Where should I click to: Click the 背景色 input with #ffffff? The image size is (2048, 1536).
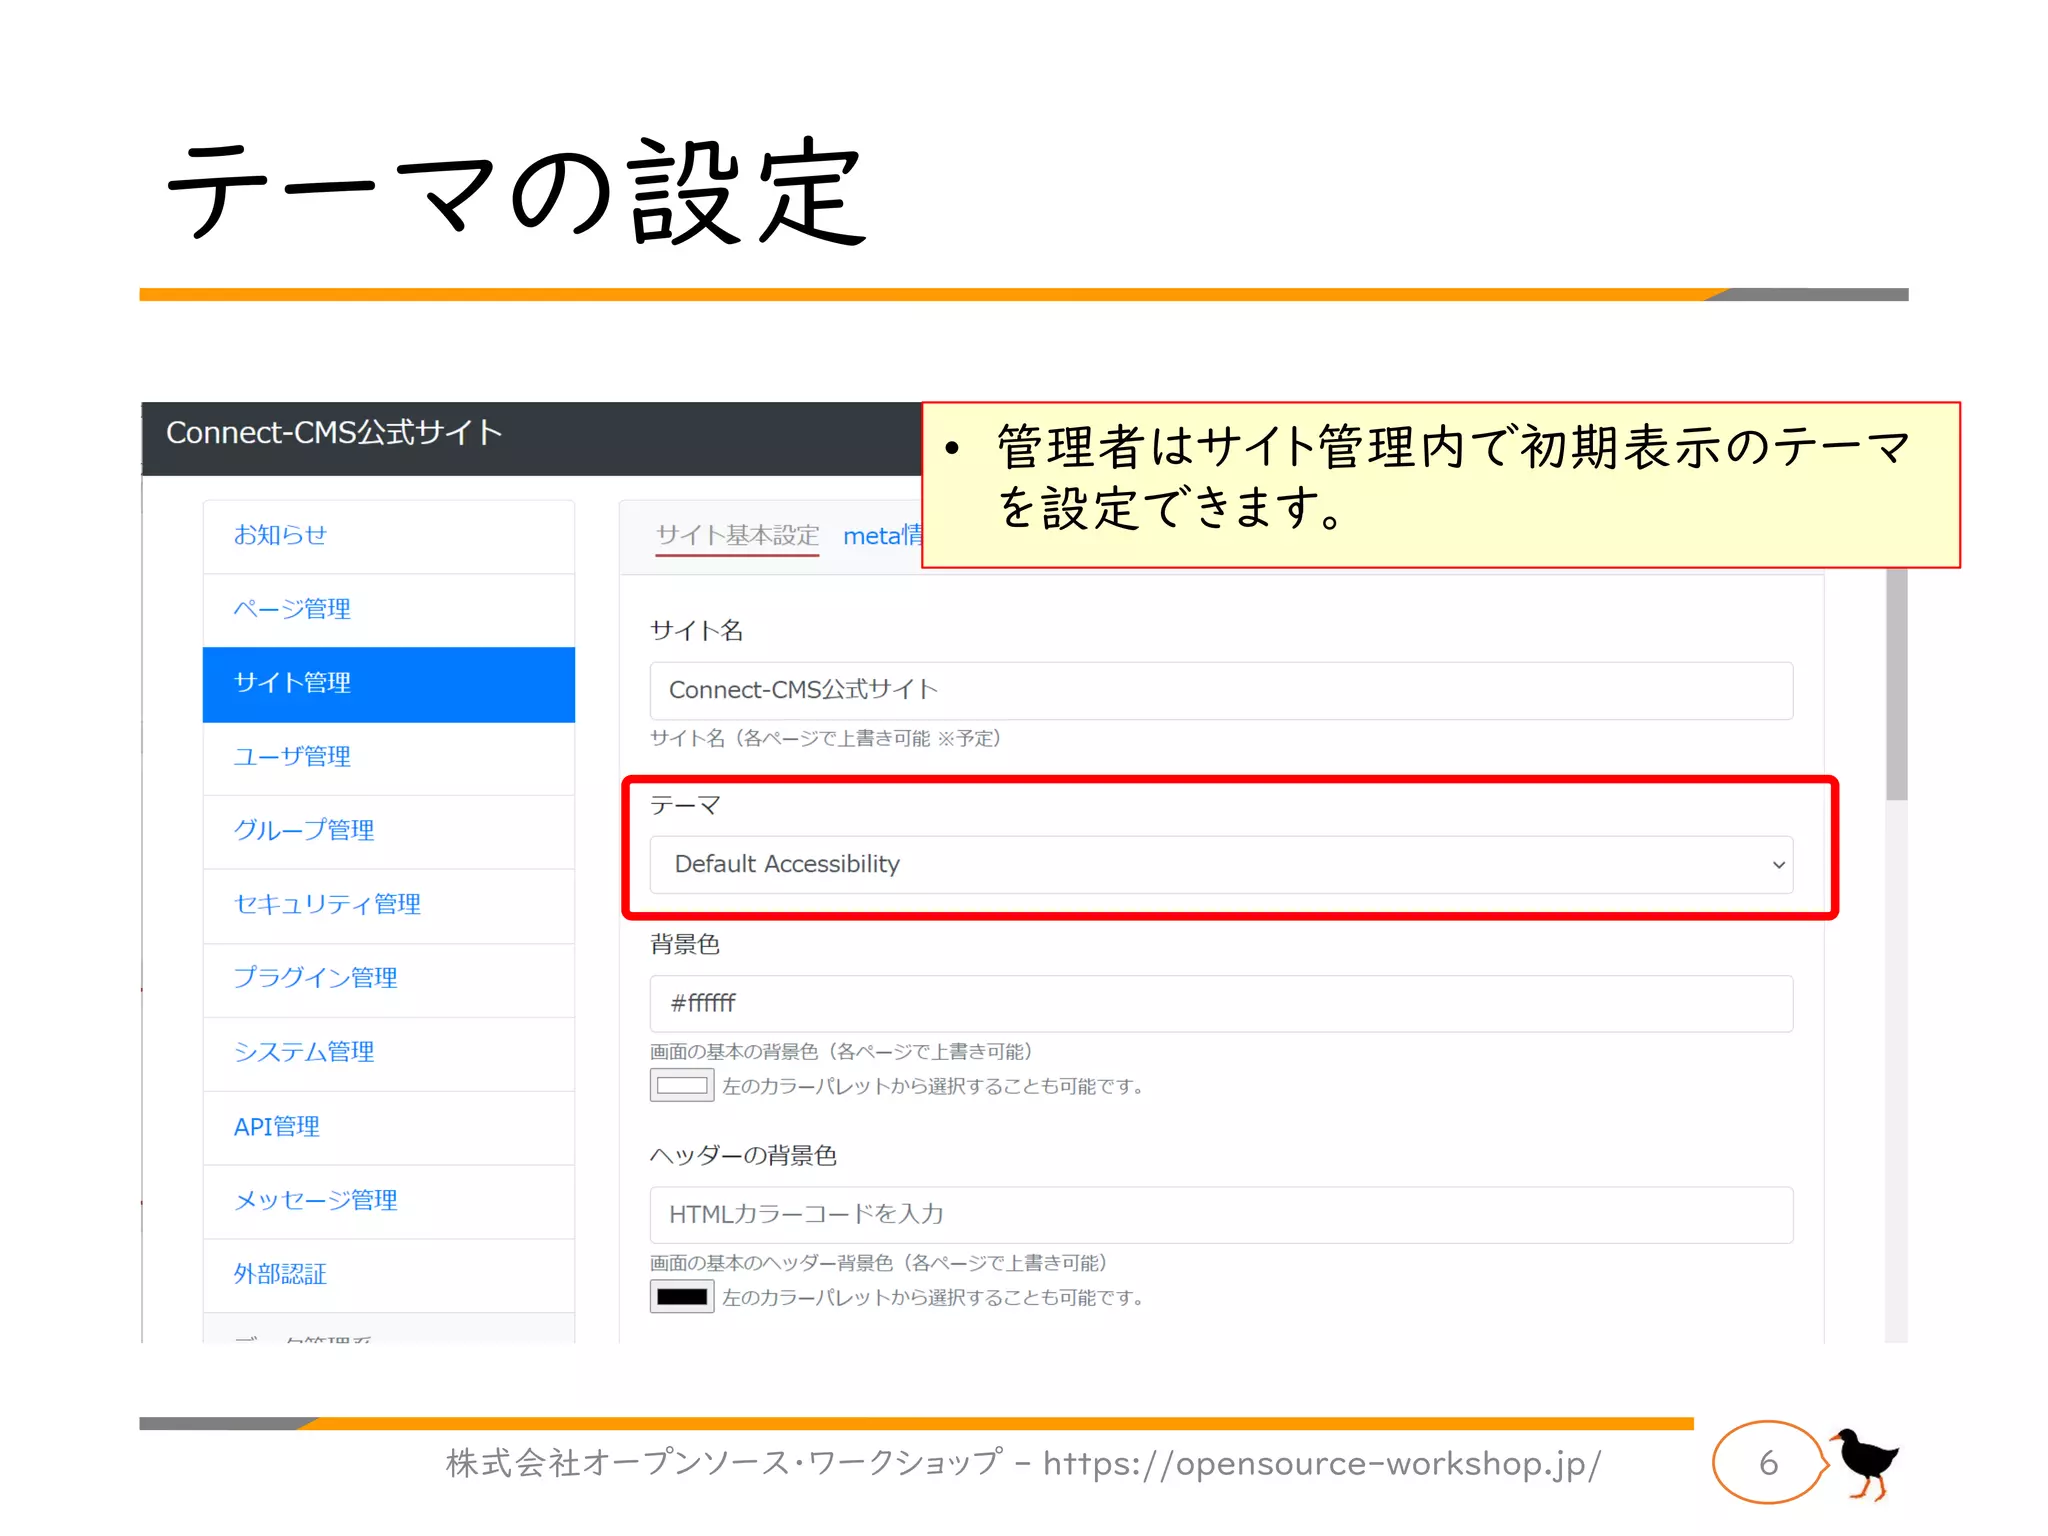tap(1221, 1003)
